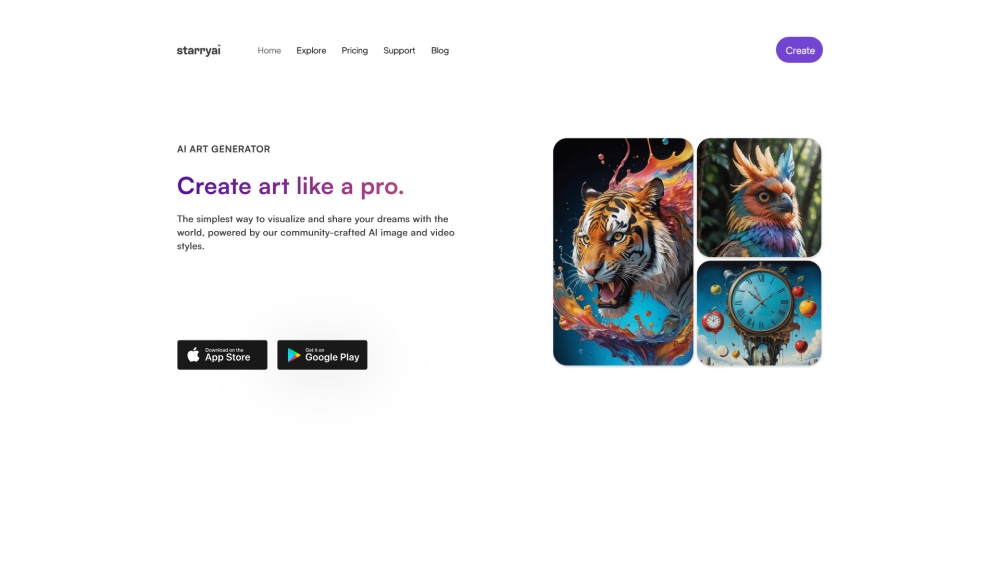Click the 'AI ART GENERATOR' label

(x=223, y=149)
